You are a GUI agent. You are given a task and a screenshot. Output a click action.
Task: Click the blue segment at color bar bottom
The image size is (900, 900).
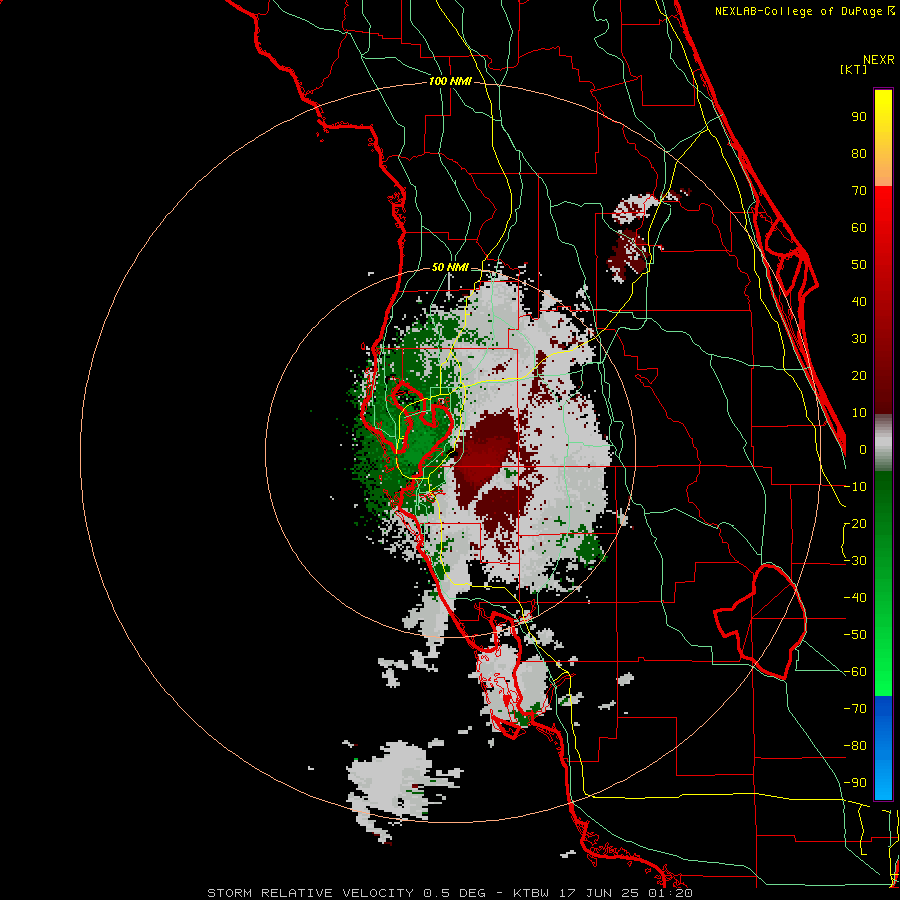[x=883, y=748]
